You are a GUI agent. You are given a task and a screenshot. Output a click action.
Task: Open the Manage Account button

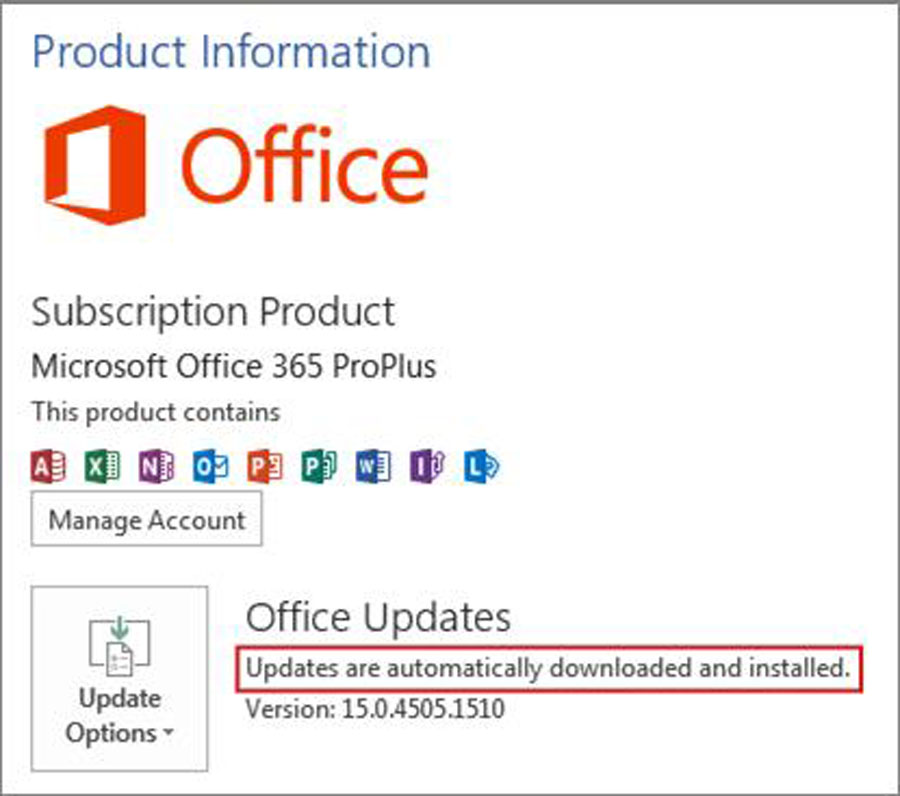tap(147, 519)
